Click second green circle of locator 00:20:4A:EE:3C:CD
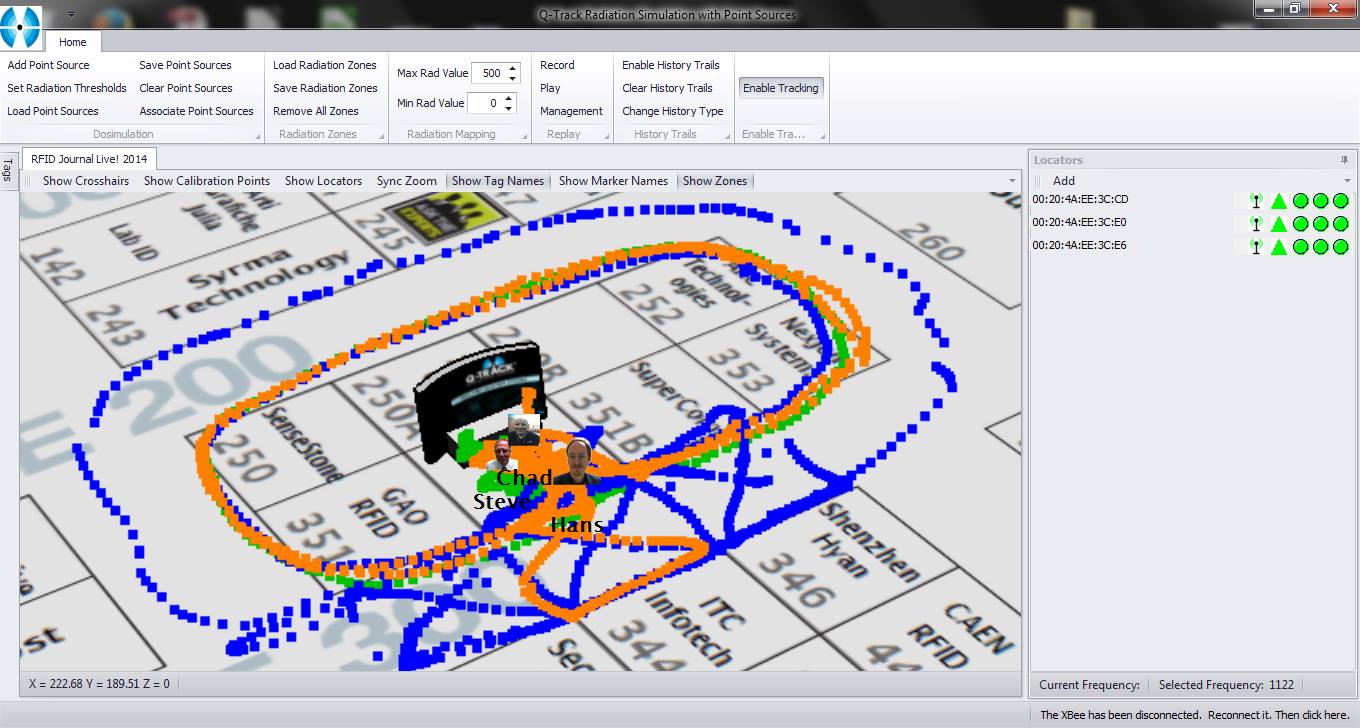1360x728 pixels. (1320, 200)
